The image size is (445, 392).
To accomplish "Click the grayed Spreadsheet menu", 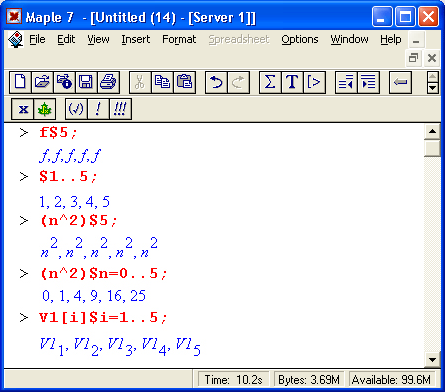I will [x=239, y=39].
